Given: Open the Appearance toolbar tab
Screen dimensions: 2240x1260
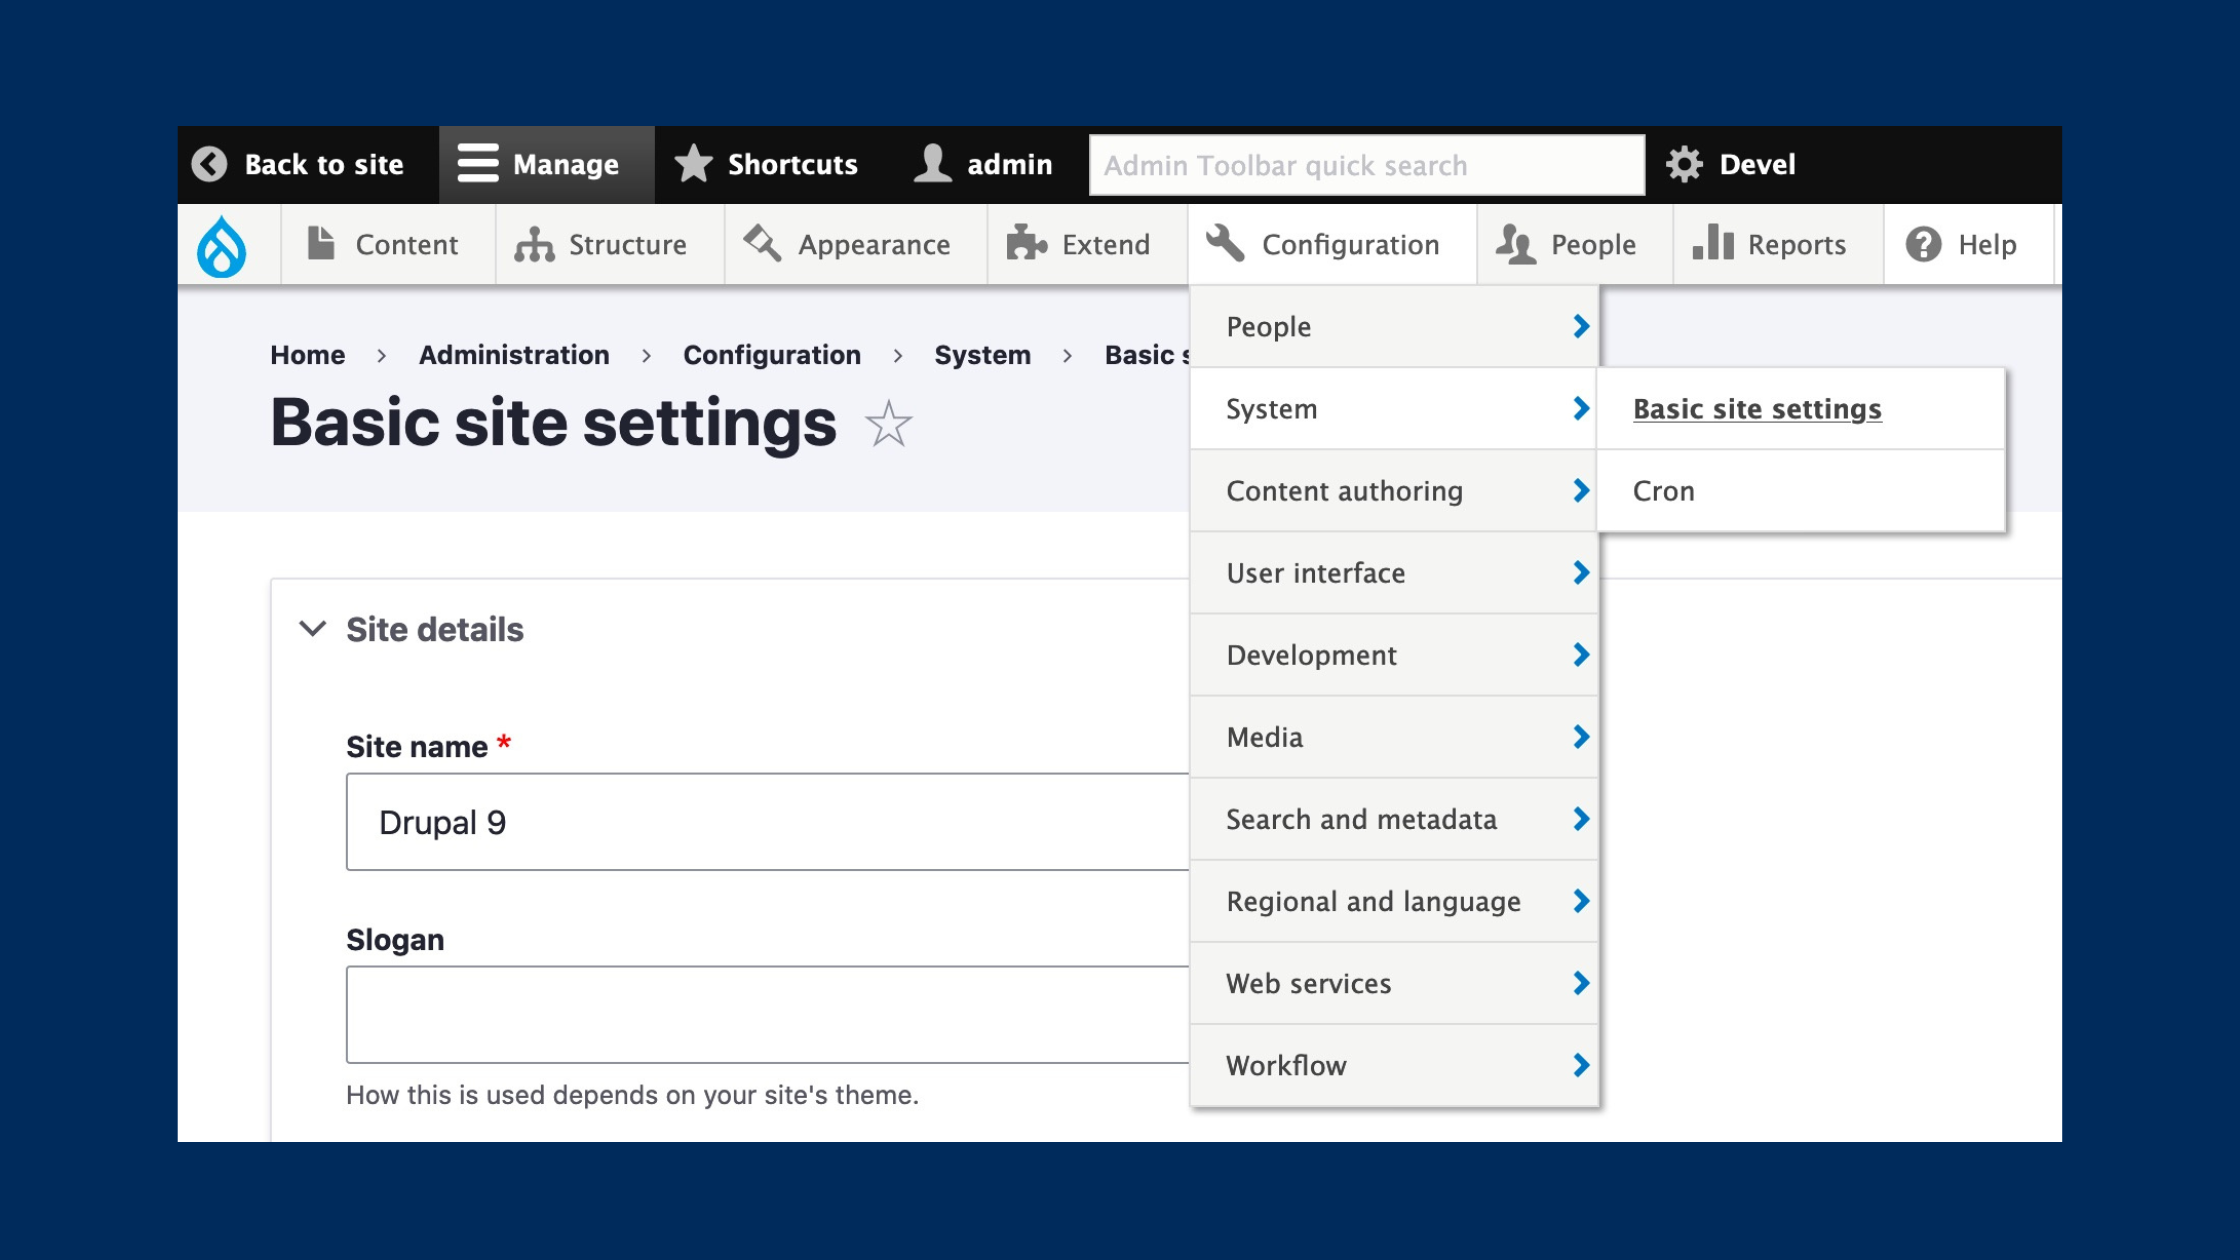Looking at the screenshot, I should click(856, 244).
